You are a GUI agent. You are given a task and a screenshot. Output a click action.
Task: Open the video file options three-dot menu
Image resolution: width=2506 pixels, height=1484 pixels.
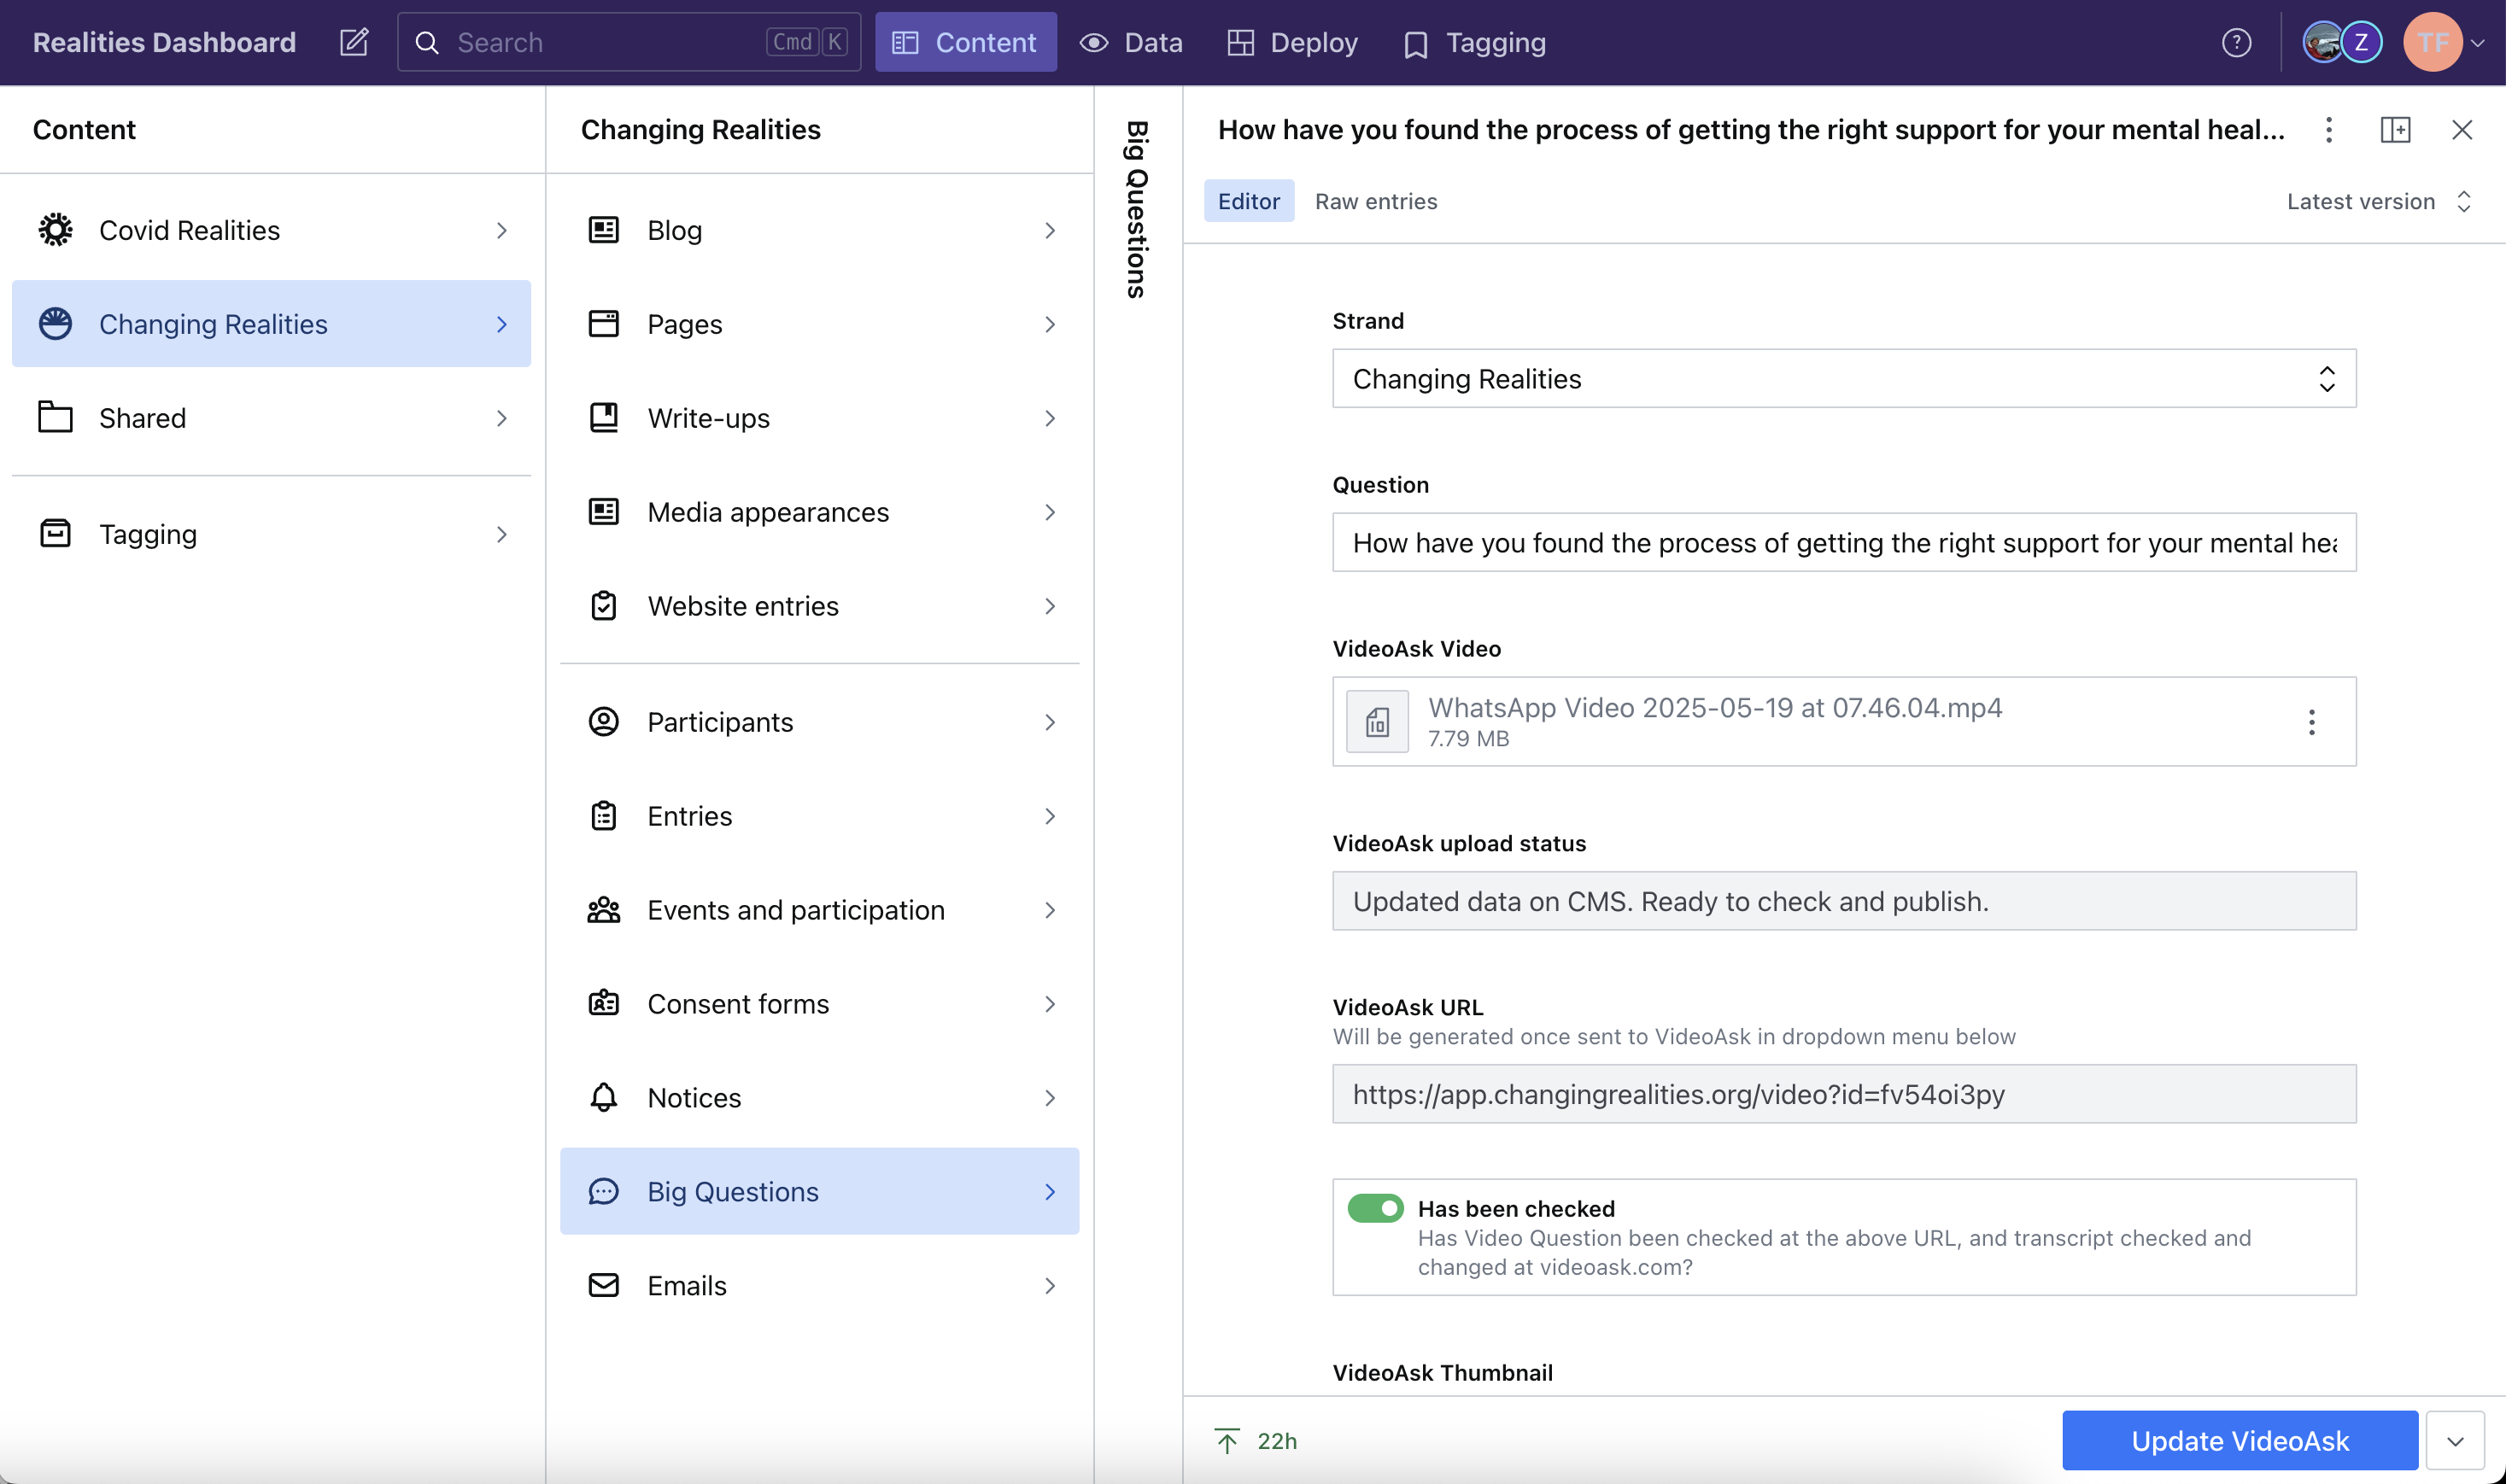2311,722
